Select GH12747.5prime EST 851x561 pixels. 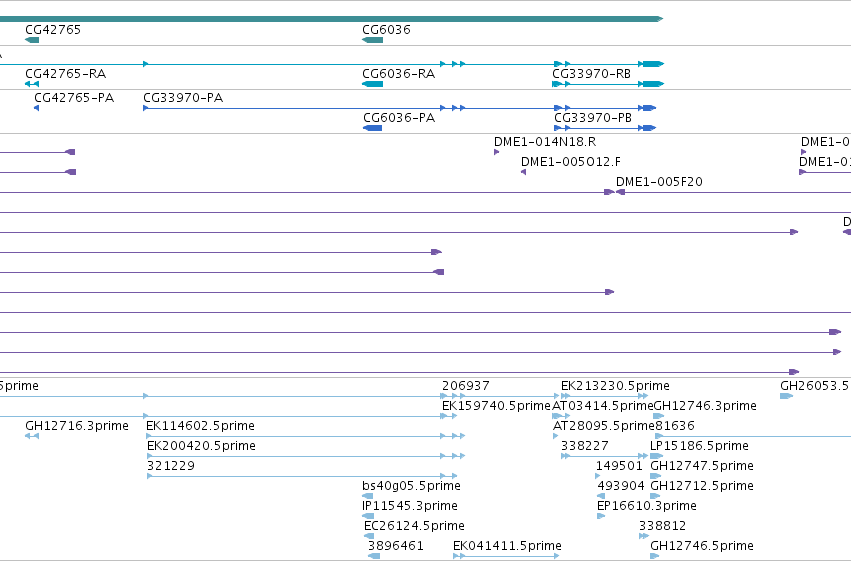click(x=702, y=467)
